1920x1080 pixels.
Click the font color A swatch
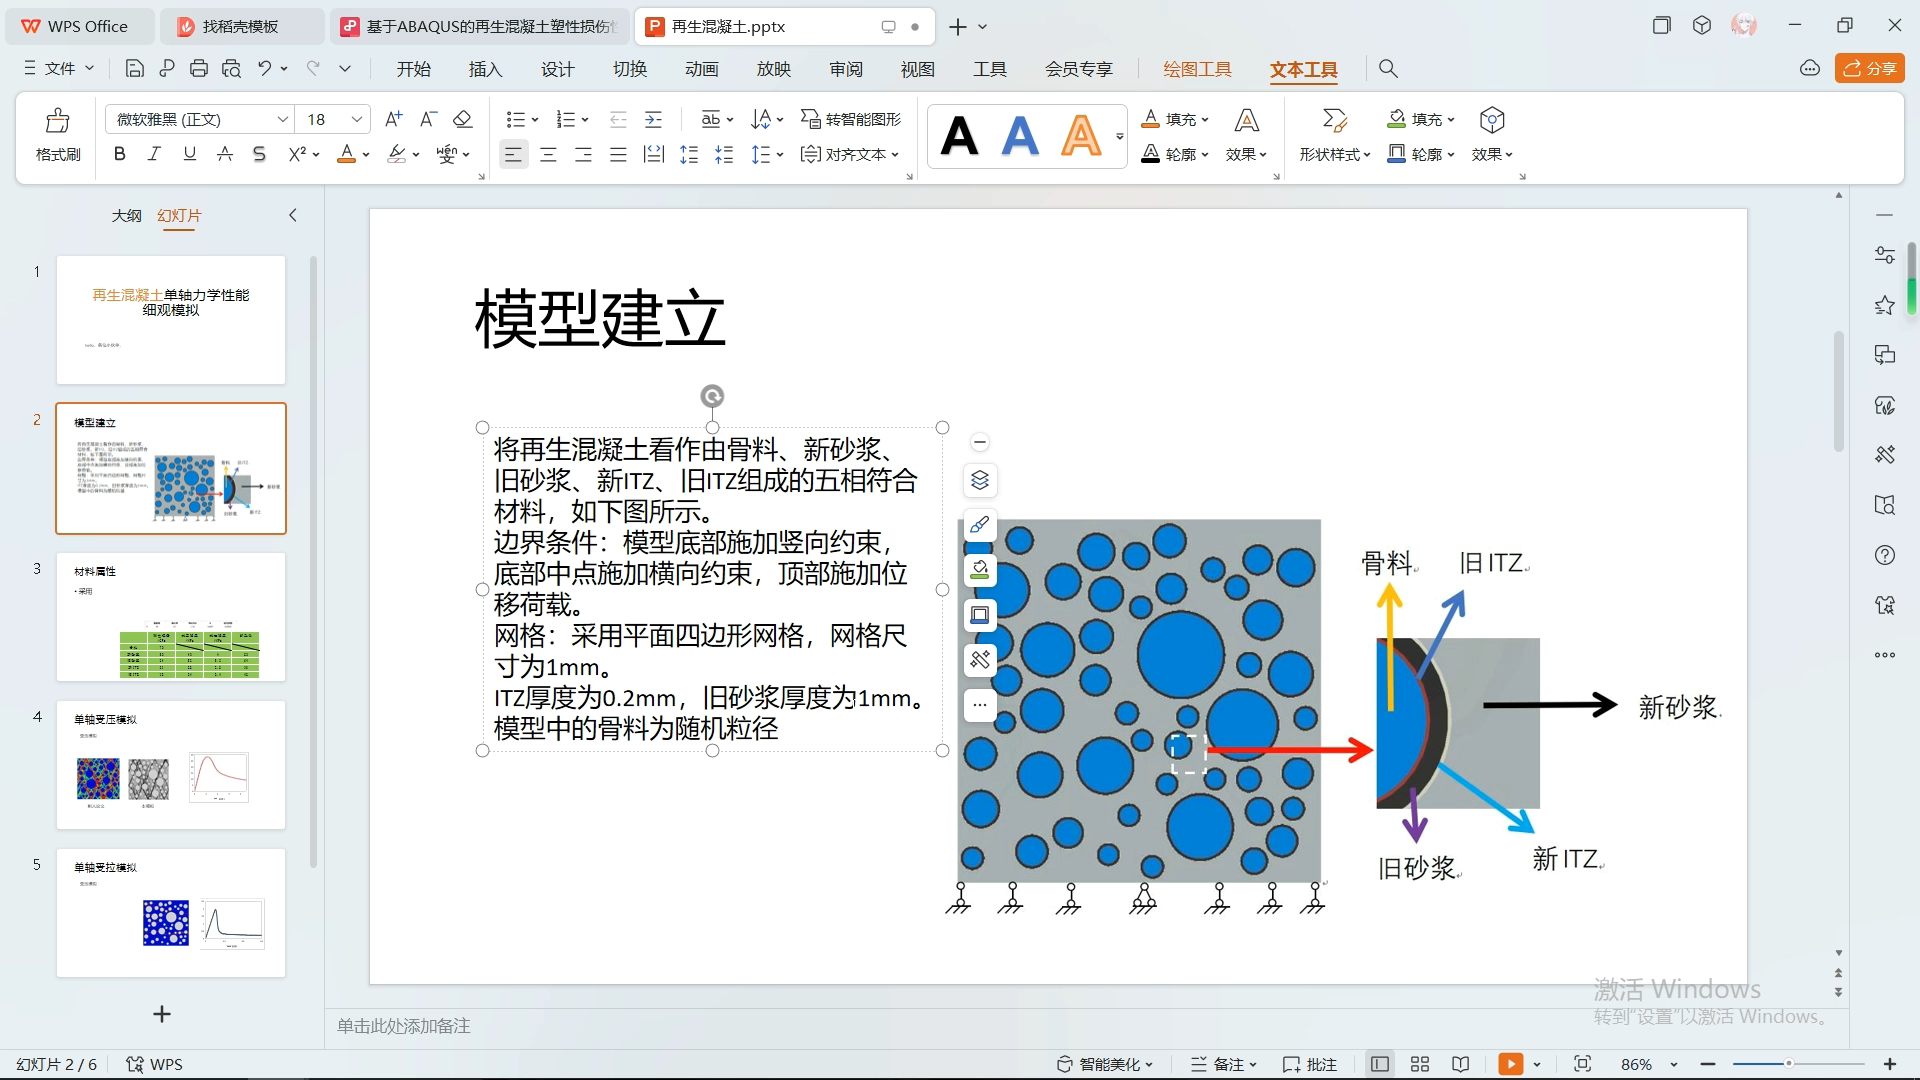[346, 154]
